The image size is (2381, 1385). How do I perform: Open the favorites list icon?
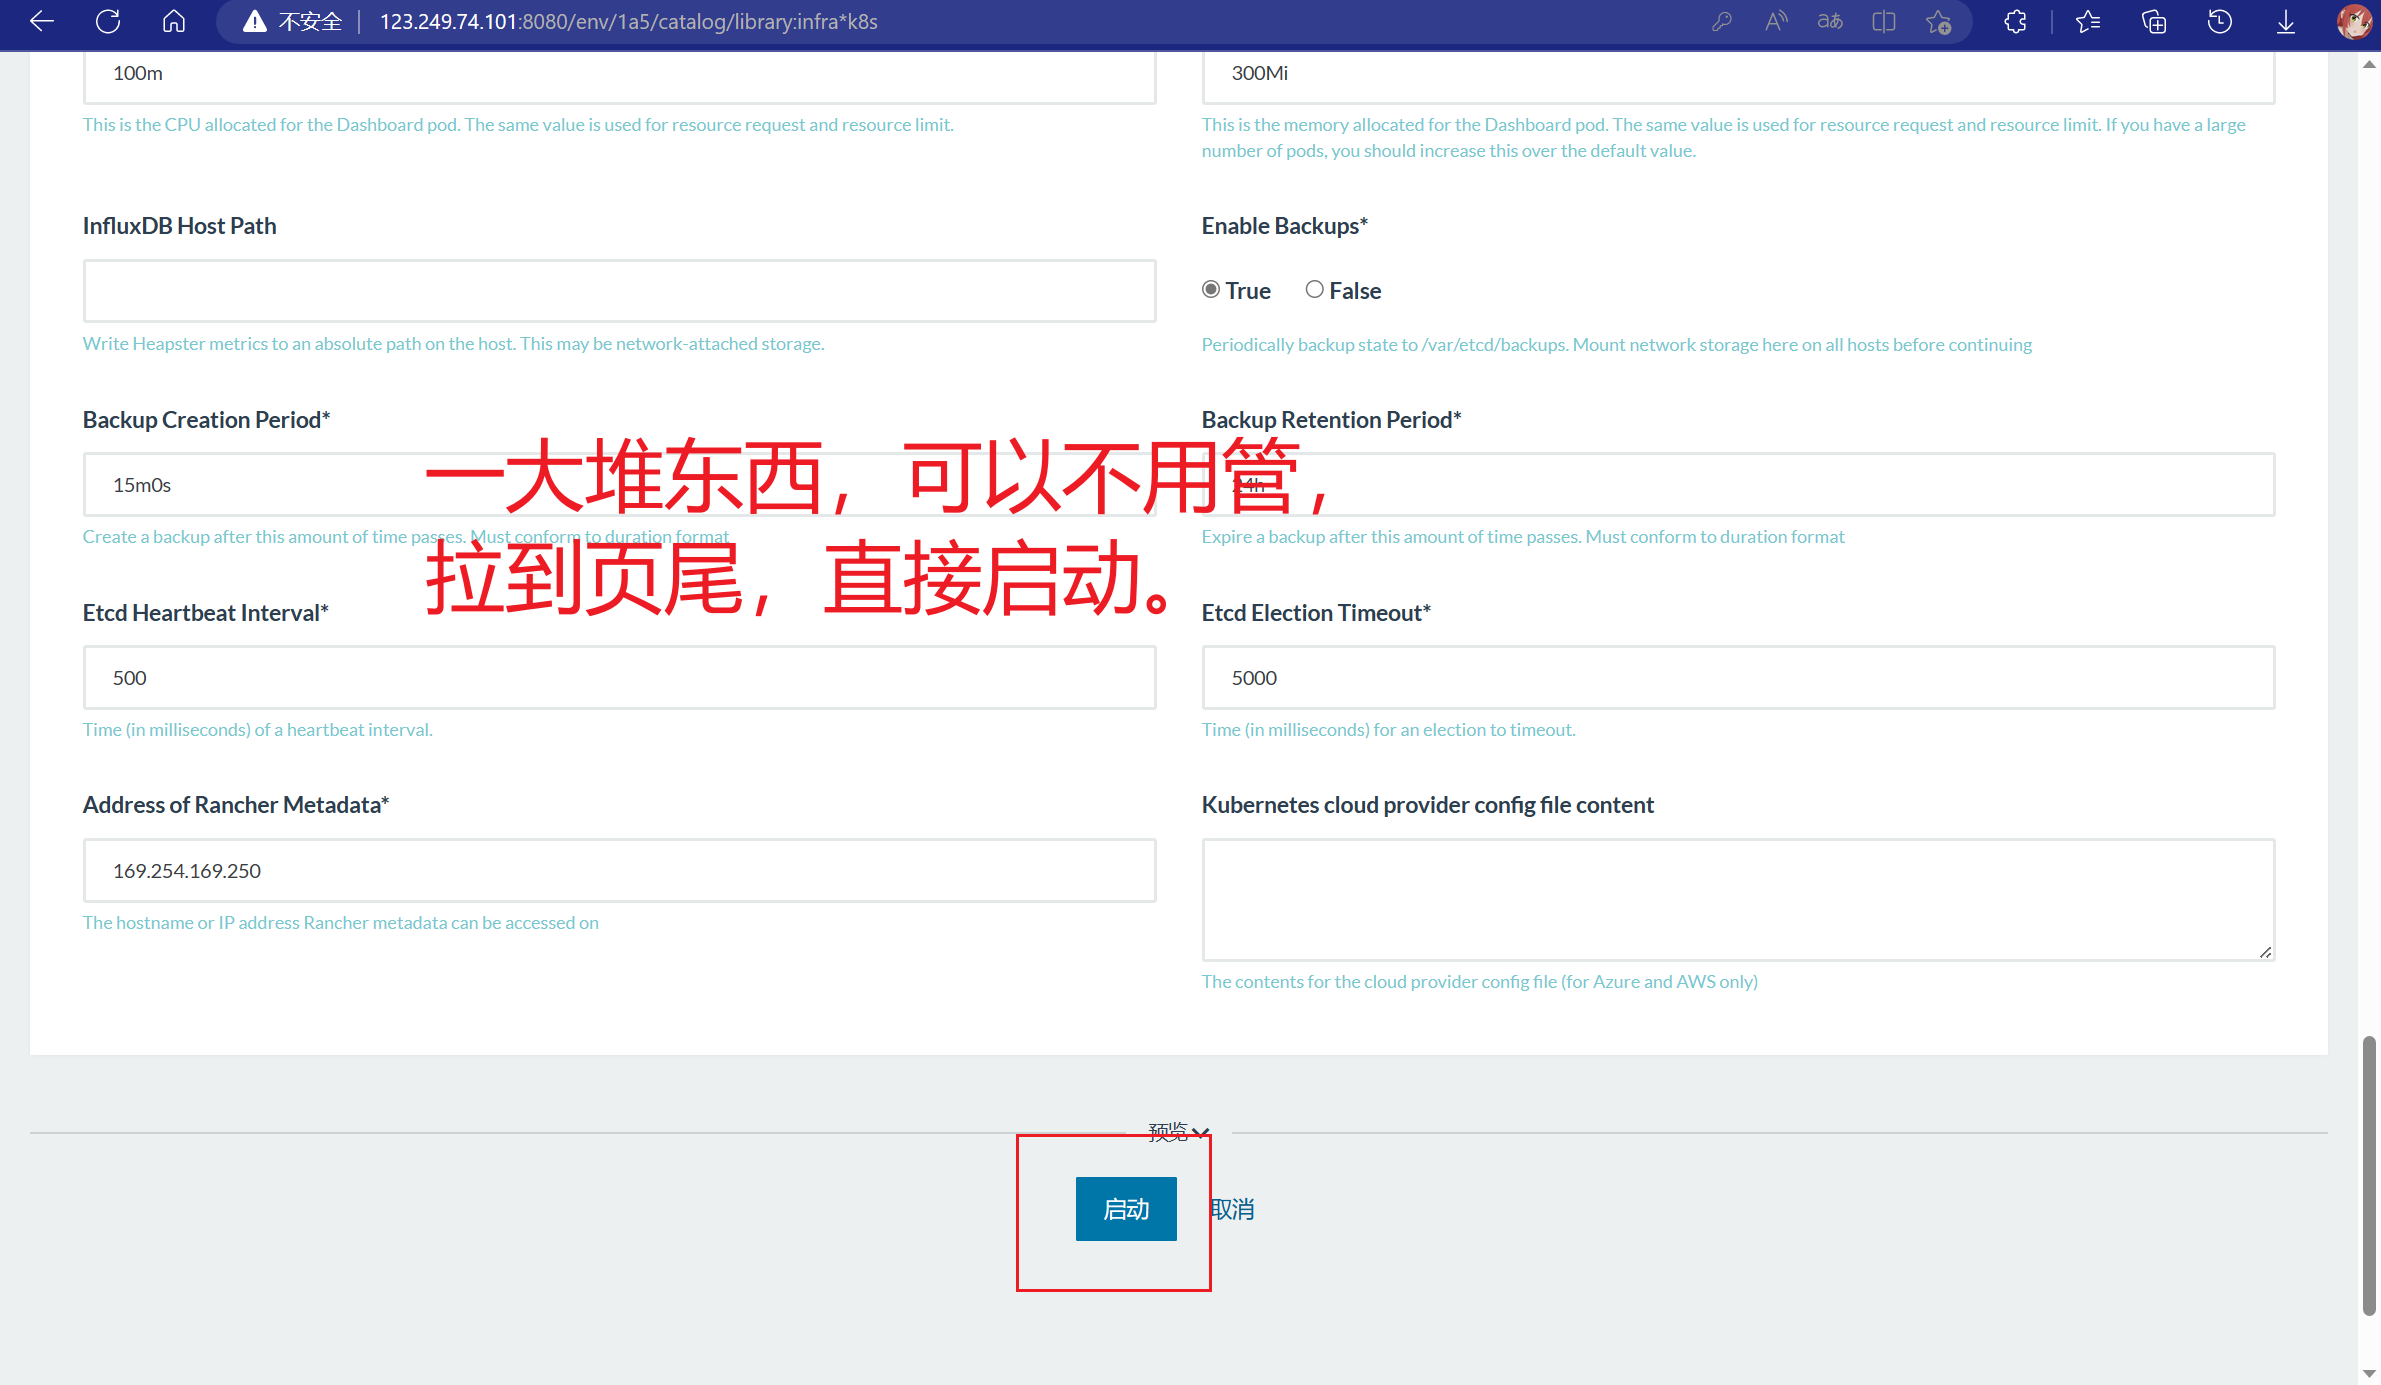coord(2088,21)
